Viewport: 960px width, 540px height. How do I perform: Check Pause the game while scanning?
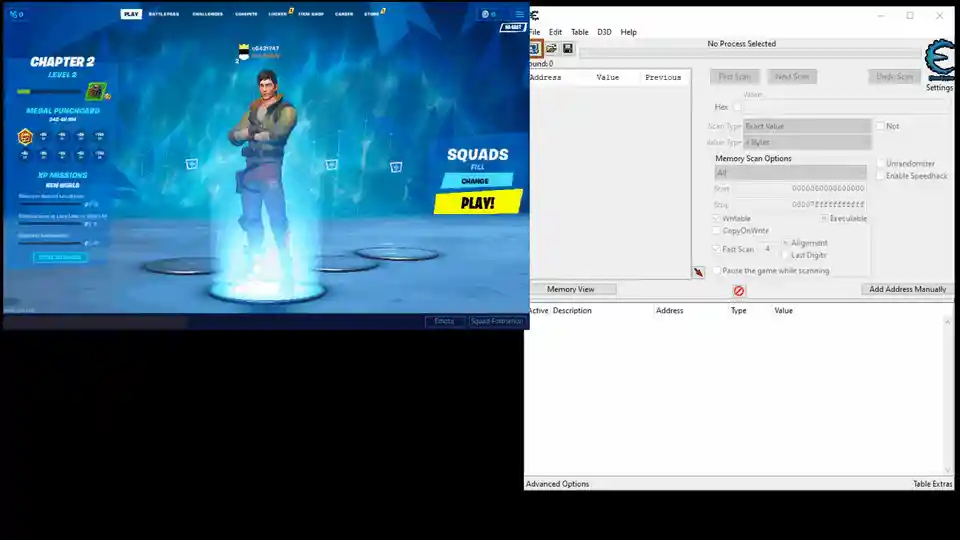(x=716, y=271)
